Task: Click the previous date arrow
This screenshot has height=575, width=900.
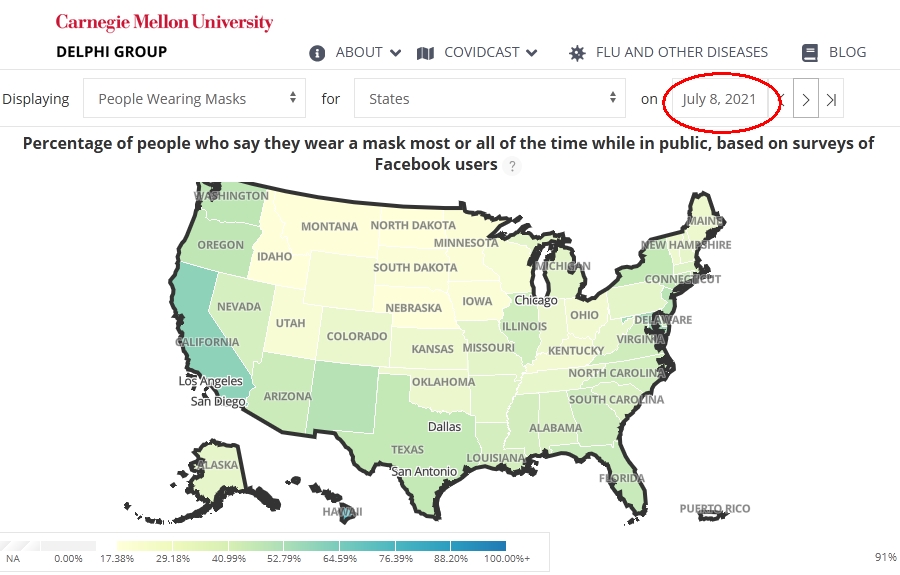Action: (x=781, y=99)
